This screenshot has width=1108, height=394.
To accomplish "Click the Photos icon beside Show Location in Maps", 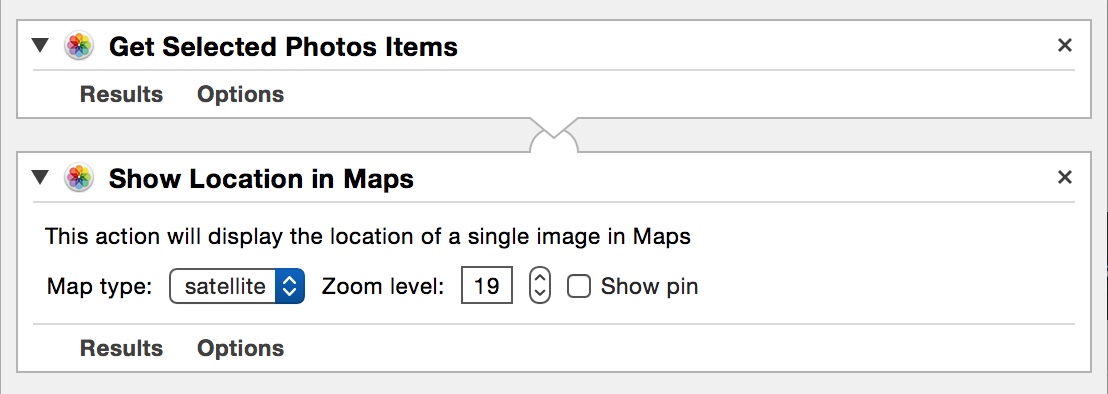I will 79,179.
